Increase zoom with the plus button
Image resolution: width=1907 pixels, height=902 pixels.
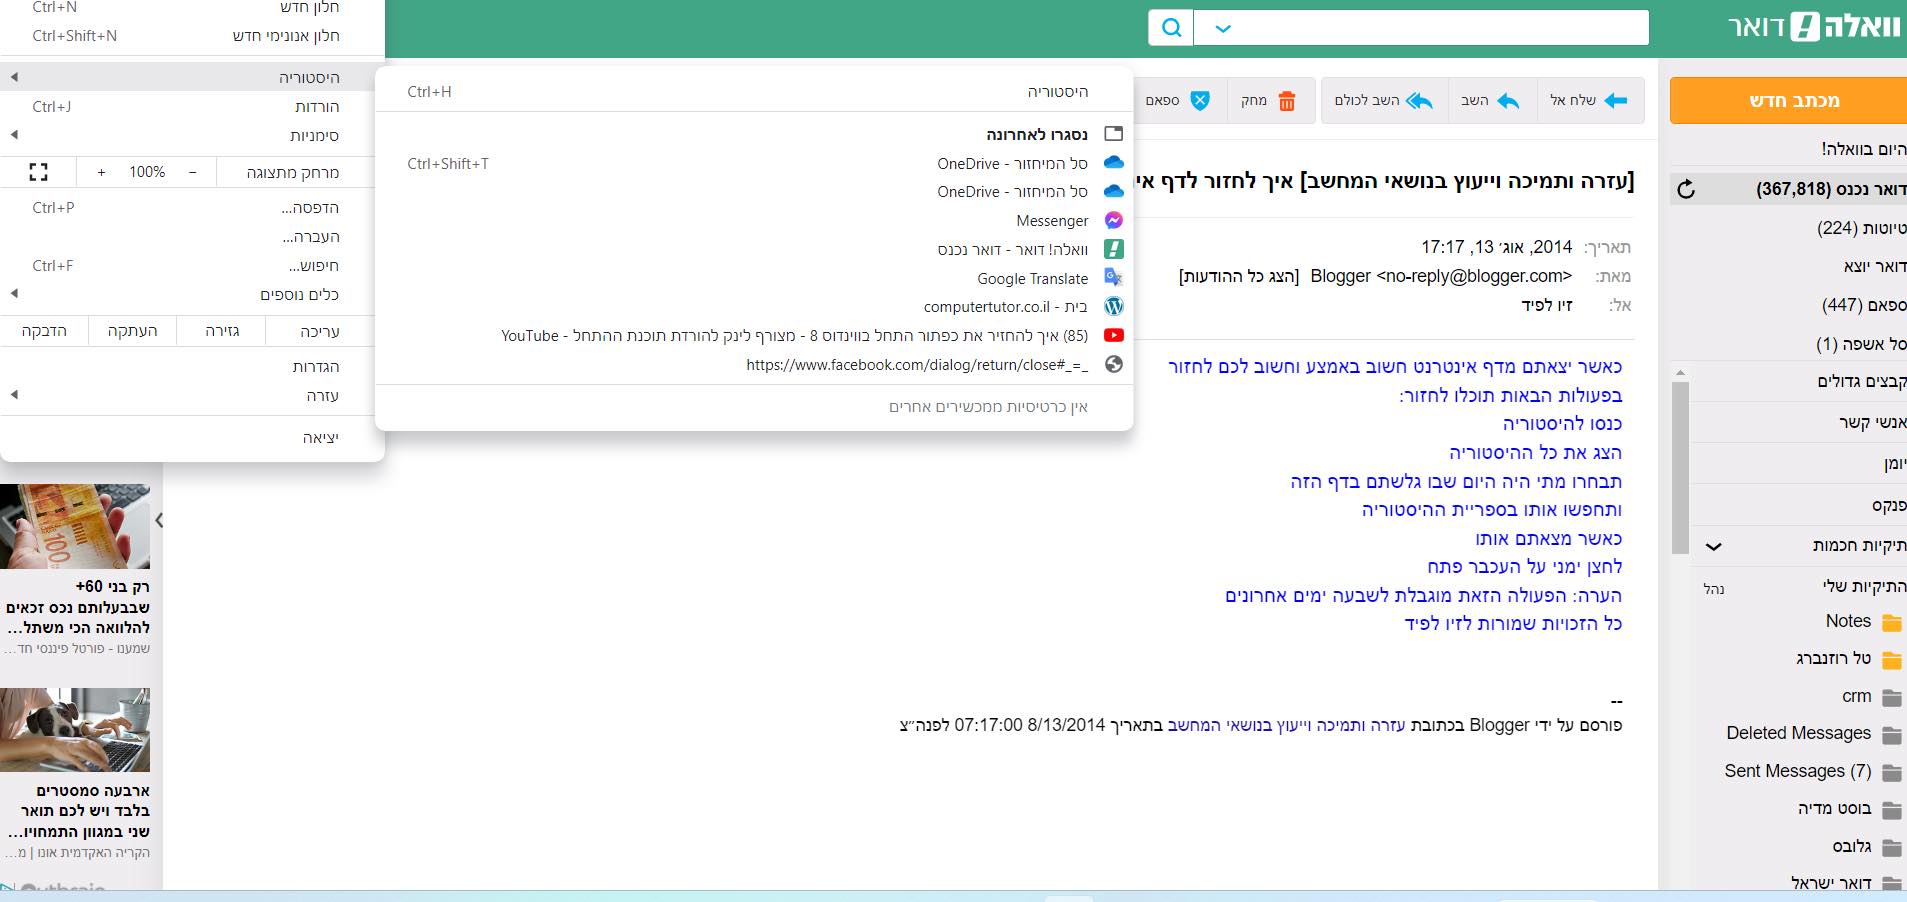(101, 172)
